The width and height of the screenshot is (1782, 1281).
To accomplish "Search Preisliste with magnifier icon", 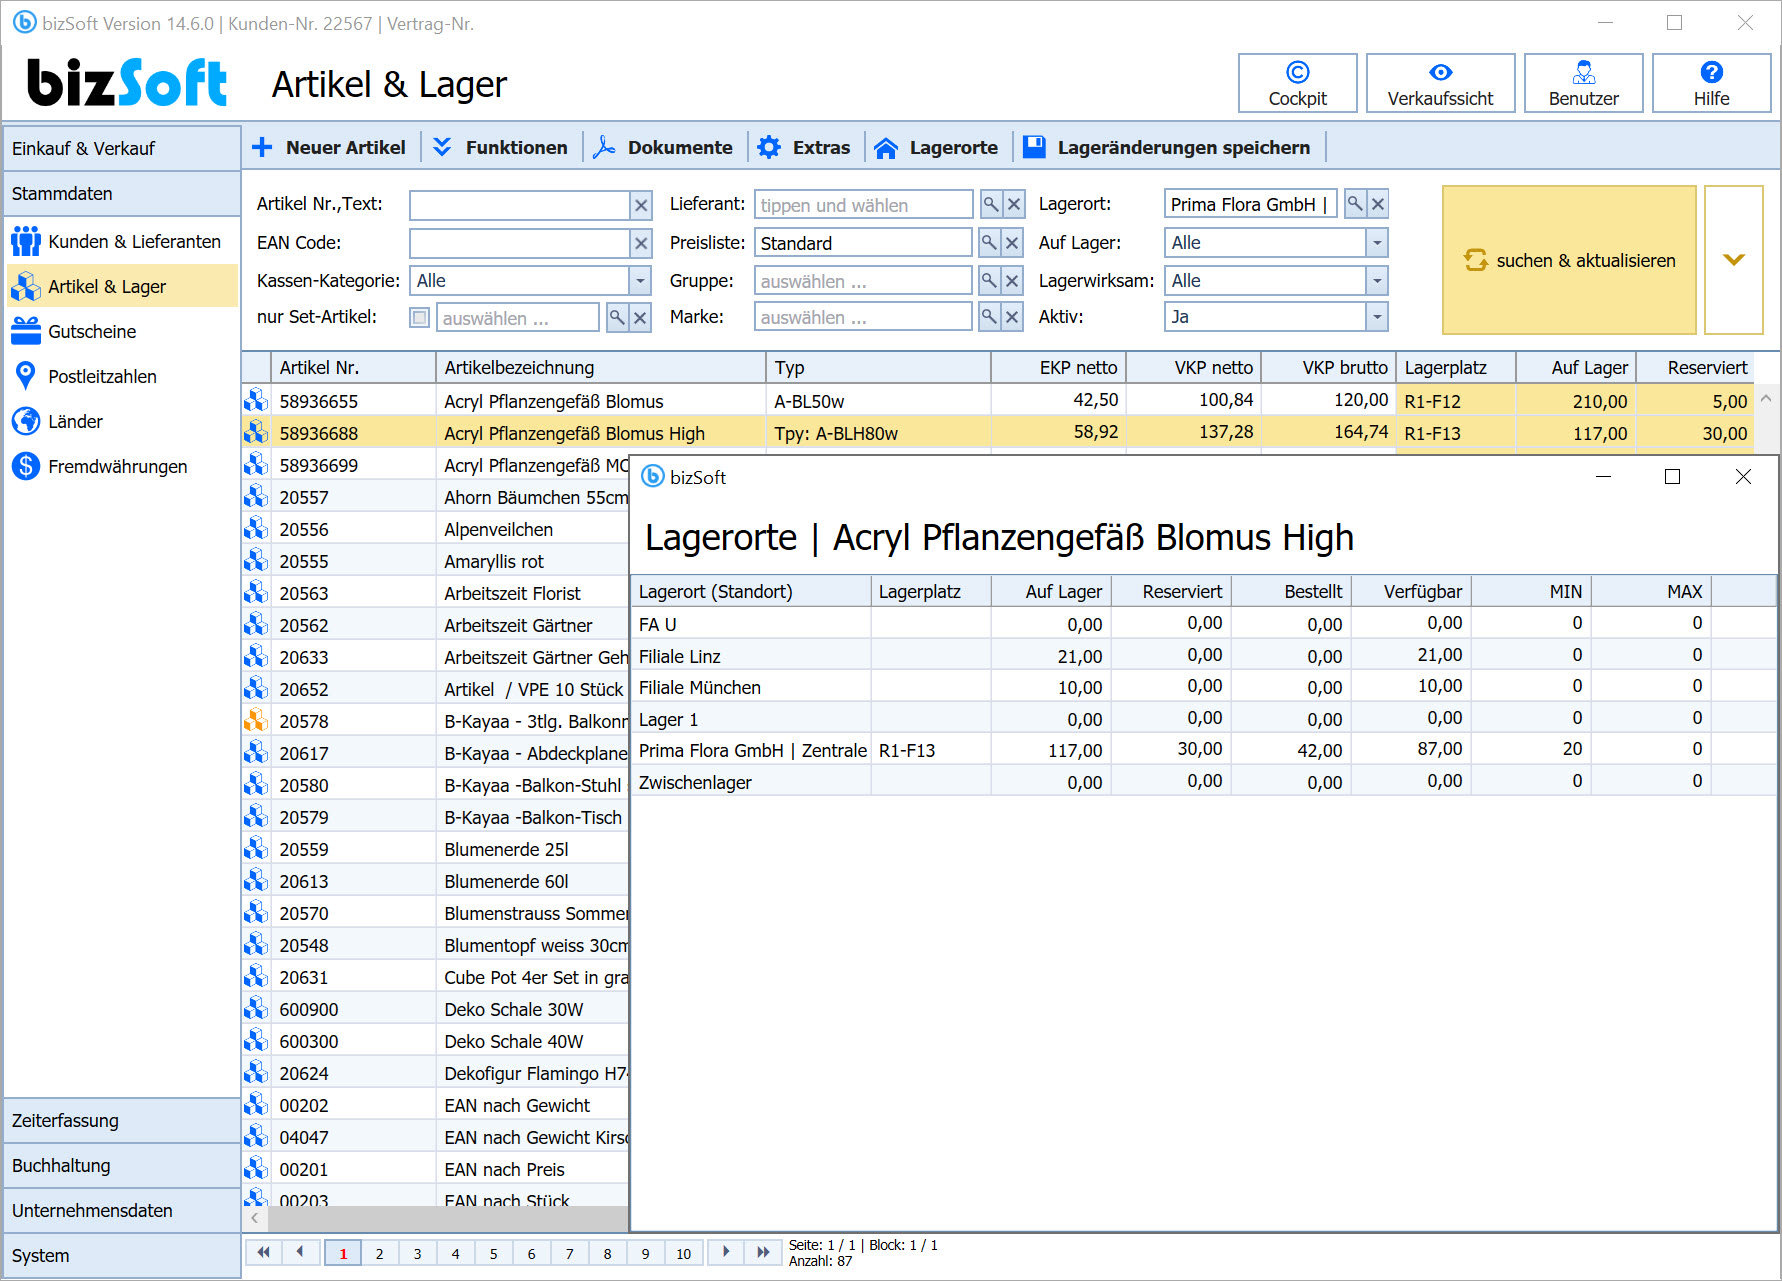I will [988, 242].
